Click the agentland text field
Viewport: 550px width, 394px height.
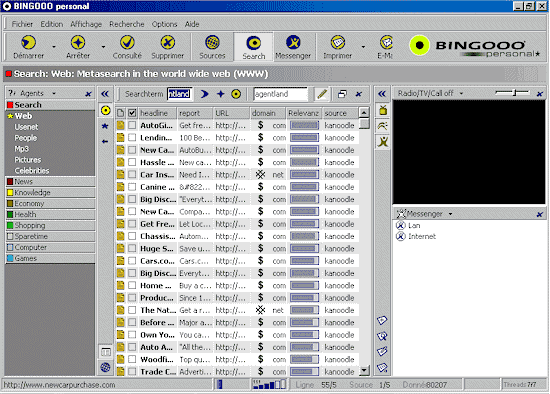click(280, 94)
